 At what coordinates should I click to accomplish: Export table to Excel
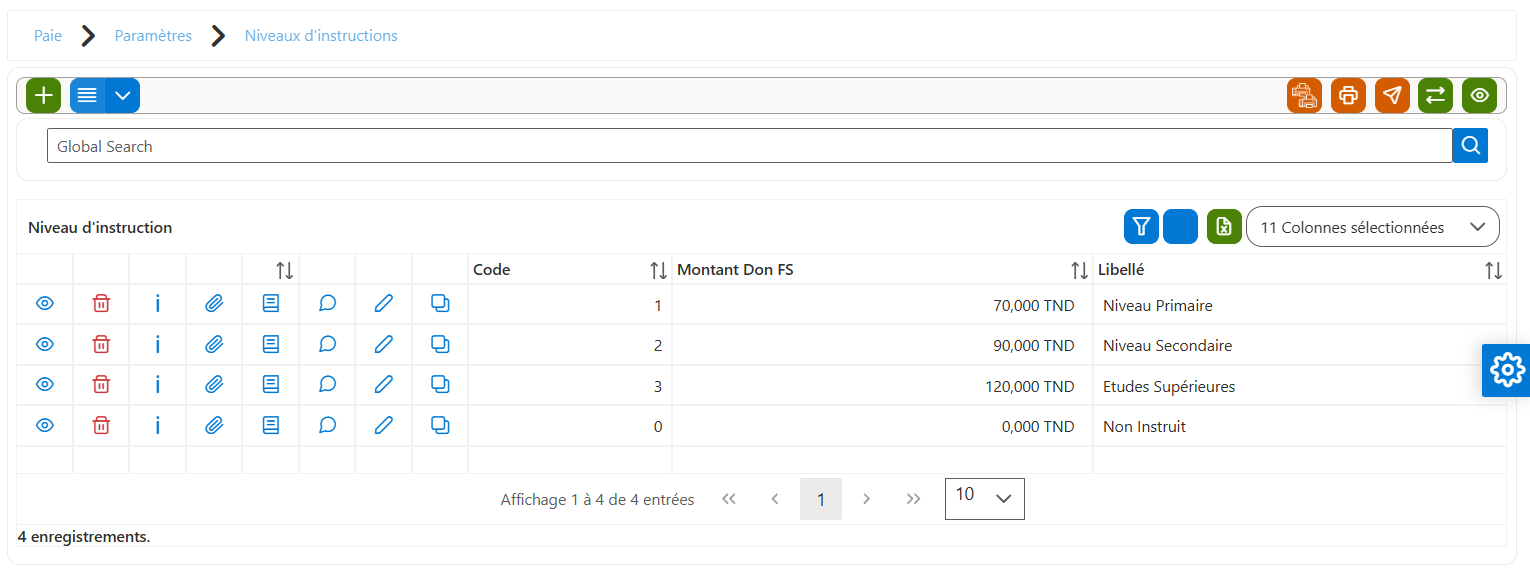pyautogui.click(x=1224, y=227)
